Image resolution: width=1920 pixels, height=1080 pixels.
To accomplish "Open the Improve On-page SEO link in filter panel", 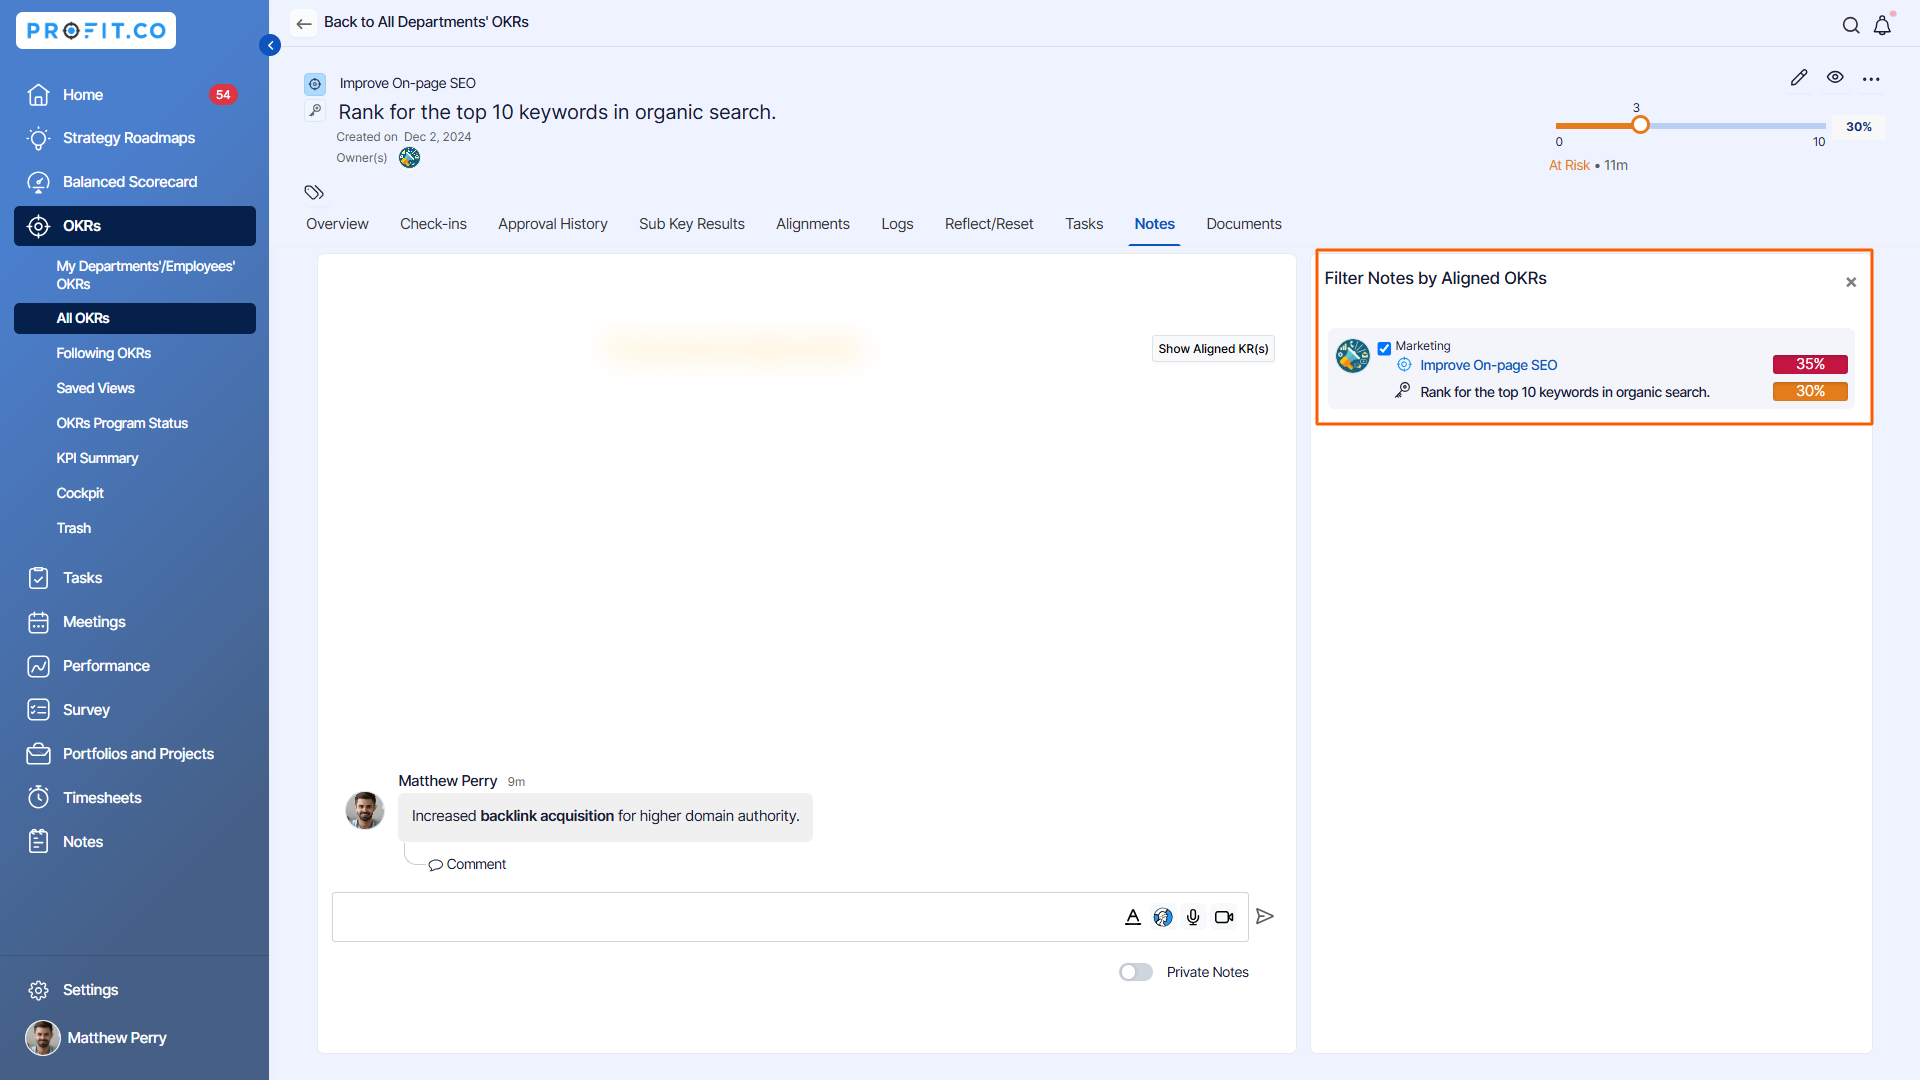I will coord(1489,365).
